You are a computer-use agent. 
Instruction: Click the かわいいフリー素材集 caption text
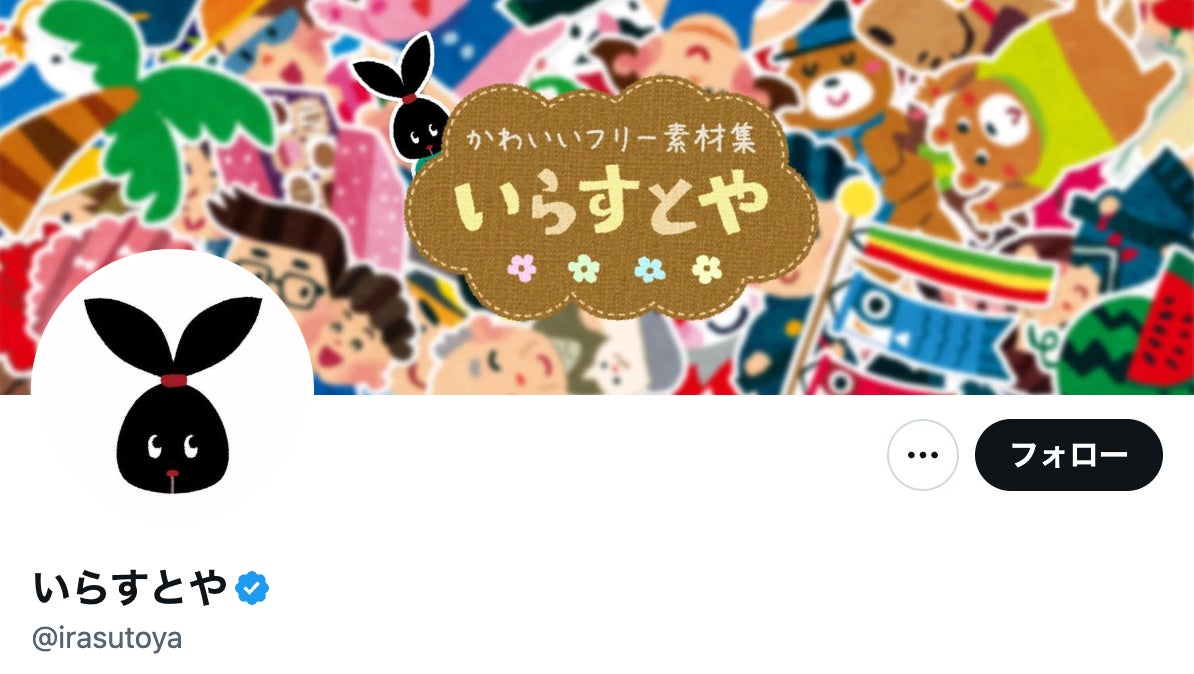coord(611,140)
